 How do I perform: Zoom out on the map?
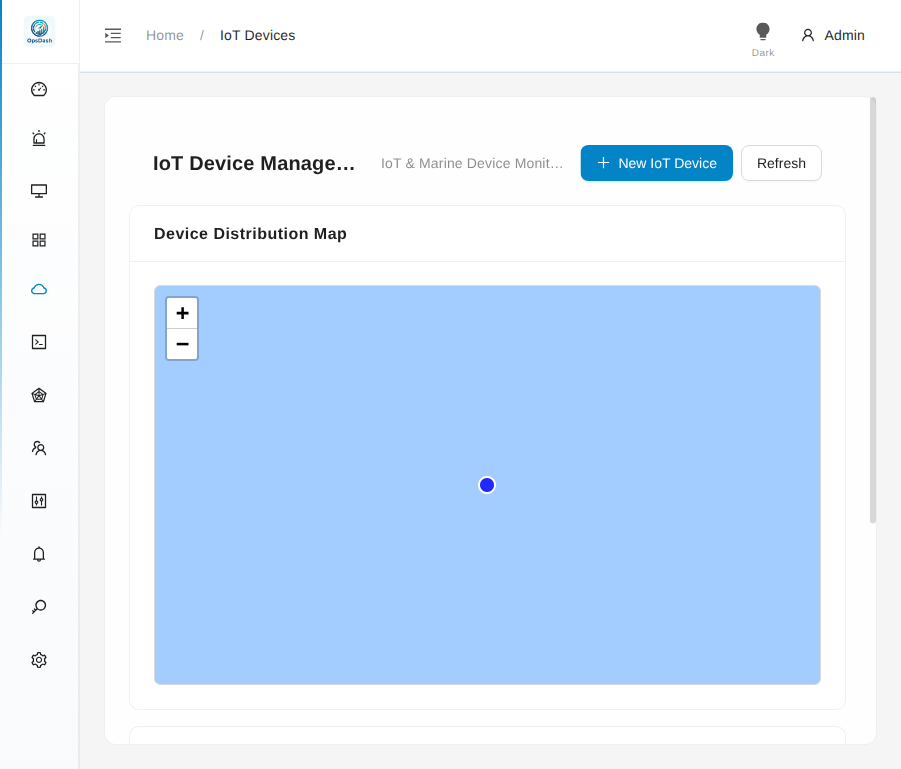coord(182,344)
